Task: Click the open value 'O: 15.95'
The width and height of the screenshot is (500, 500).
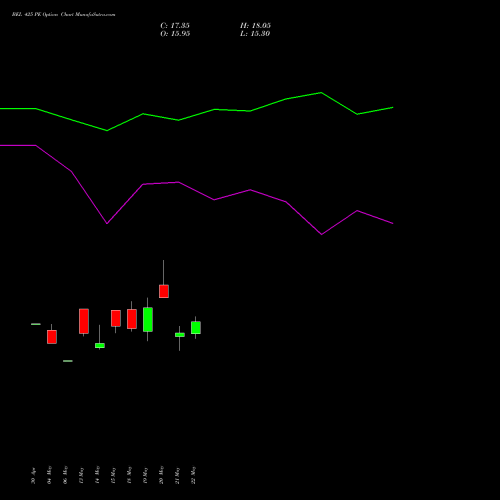Action: [x=175, y=34]
